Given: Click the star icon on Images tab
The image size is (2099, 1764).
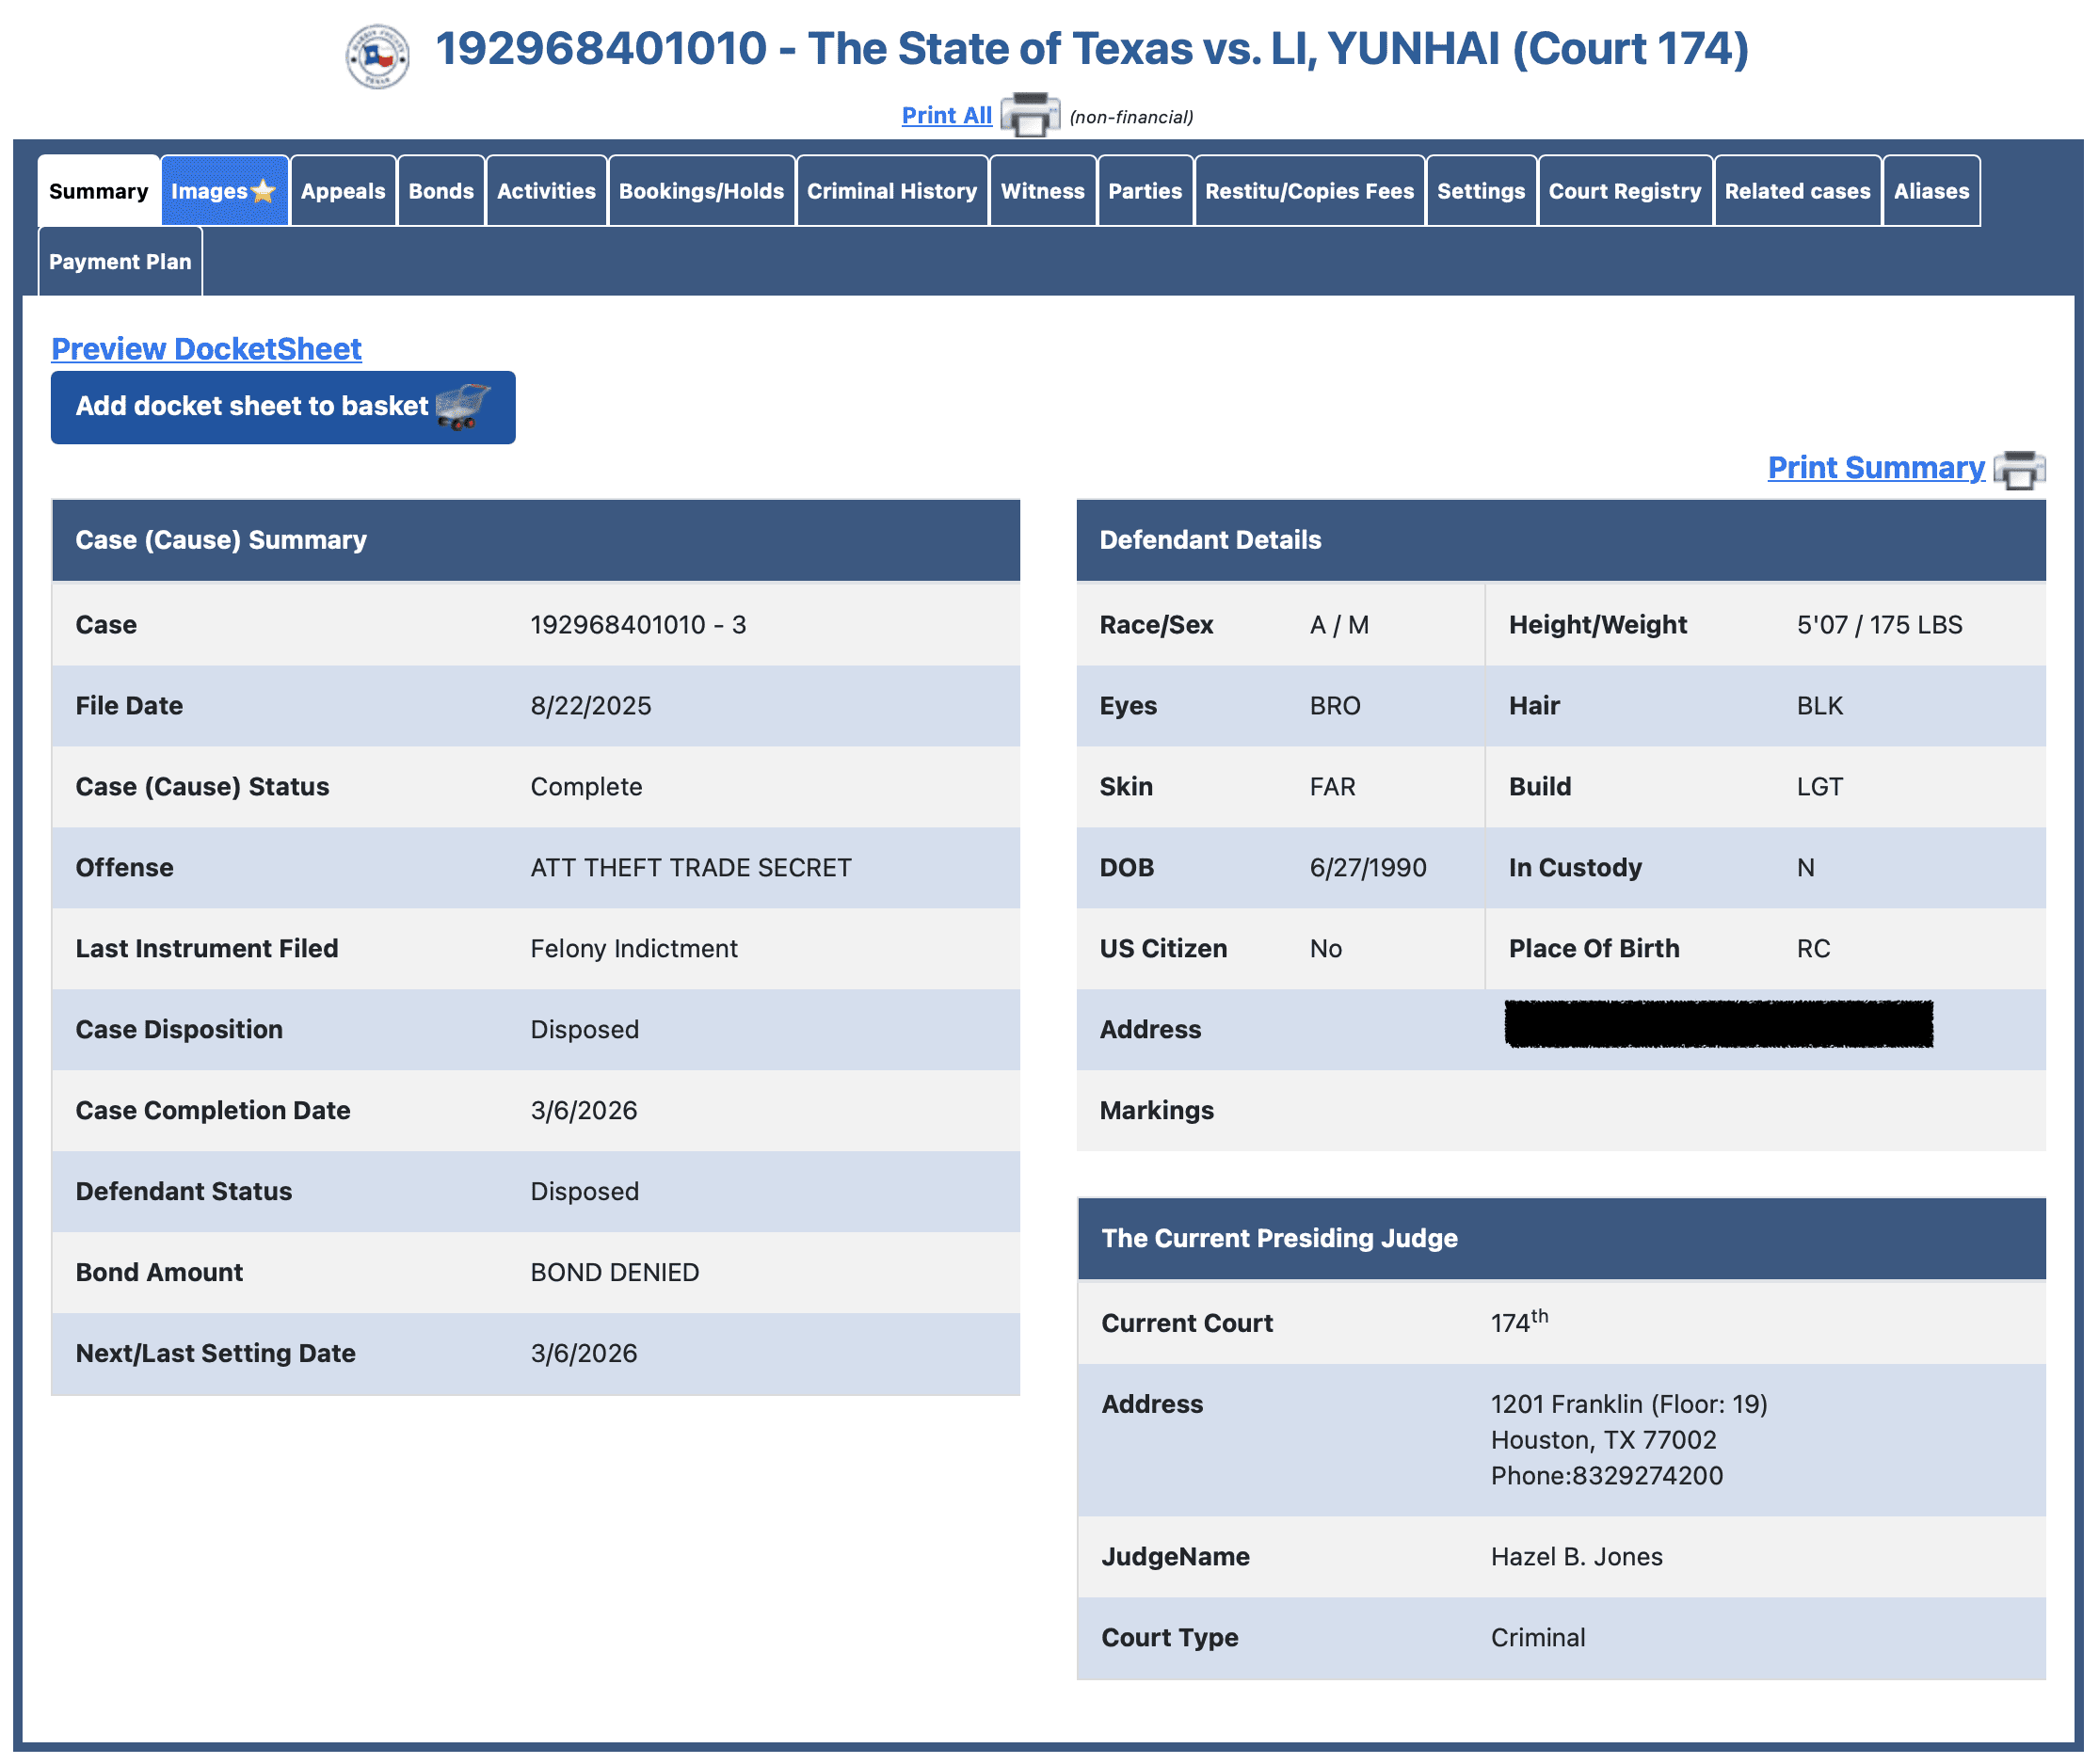Looking at the screenshot, I should 263,191.
